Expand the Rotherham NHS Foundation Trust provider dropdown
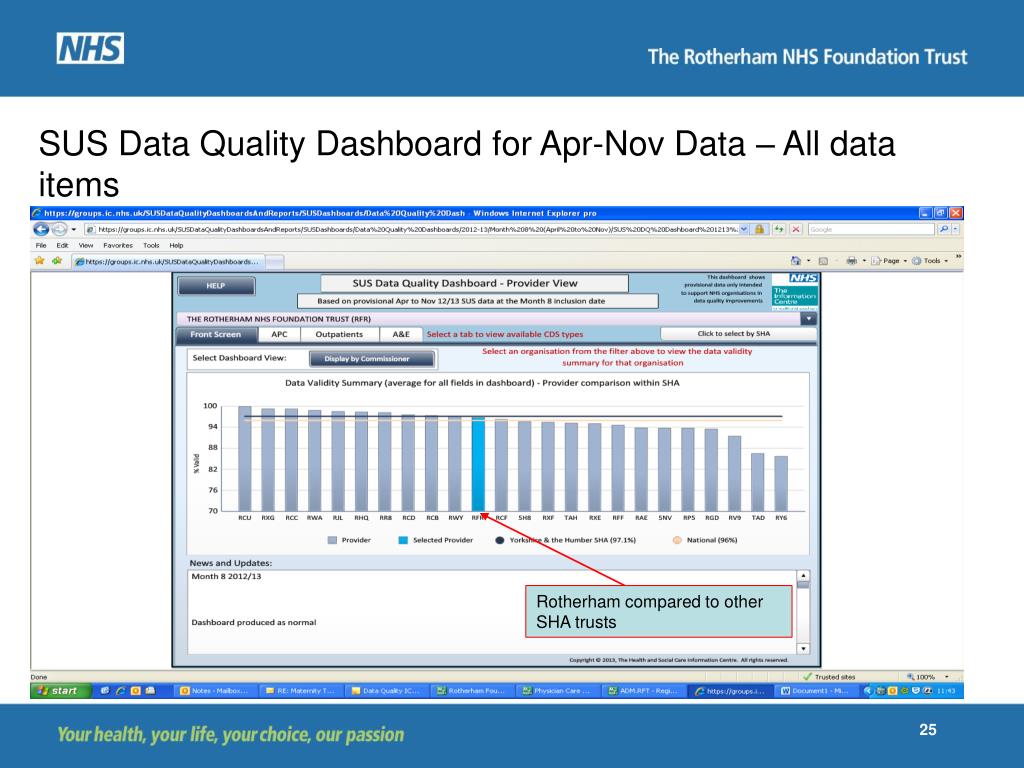Viewport: 1024px width, 768px height. click(808, 319)
